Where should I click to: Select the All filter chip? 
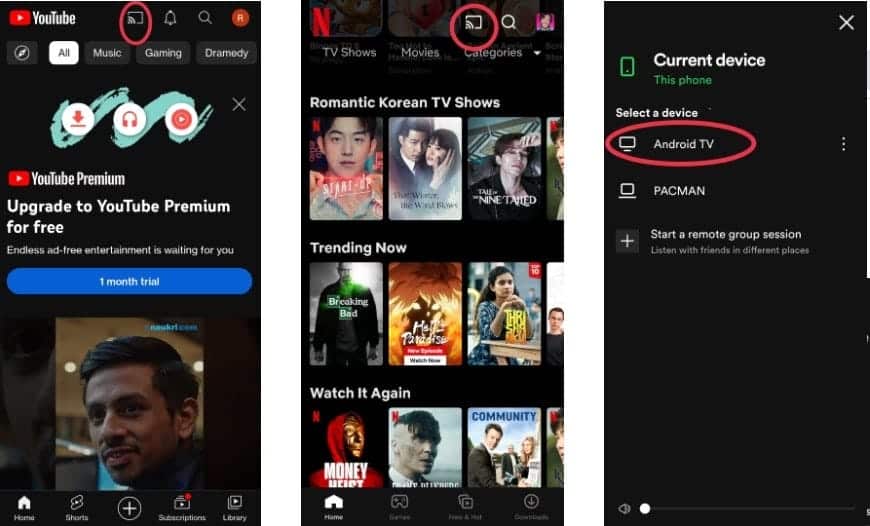coord(64,53)
